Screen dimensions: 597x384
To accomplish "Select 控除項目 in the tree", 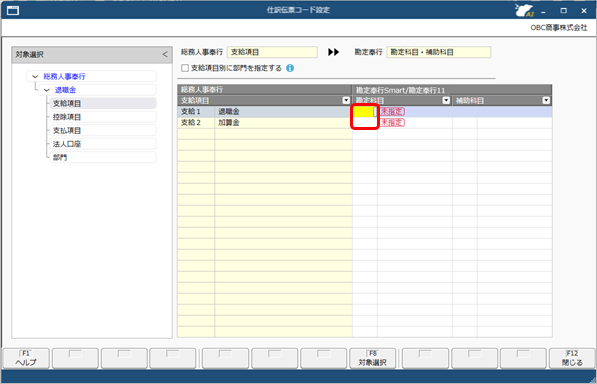I will point(103,117).
